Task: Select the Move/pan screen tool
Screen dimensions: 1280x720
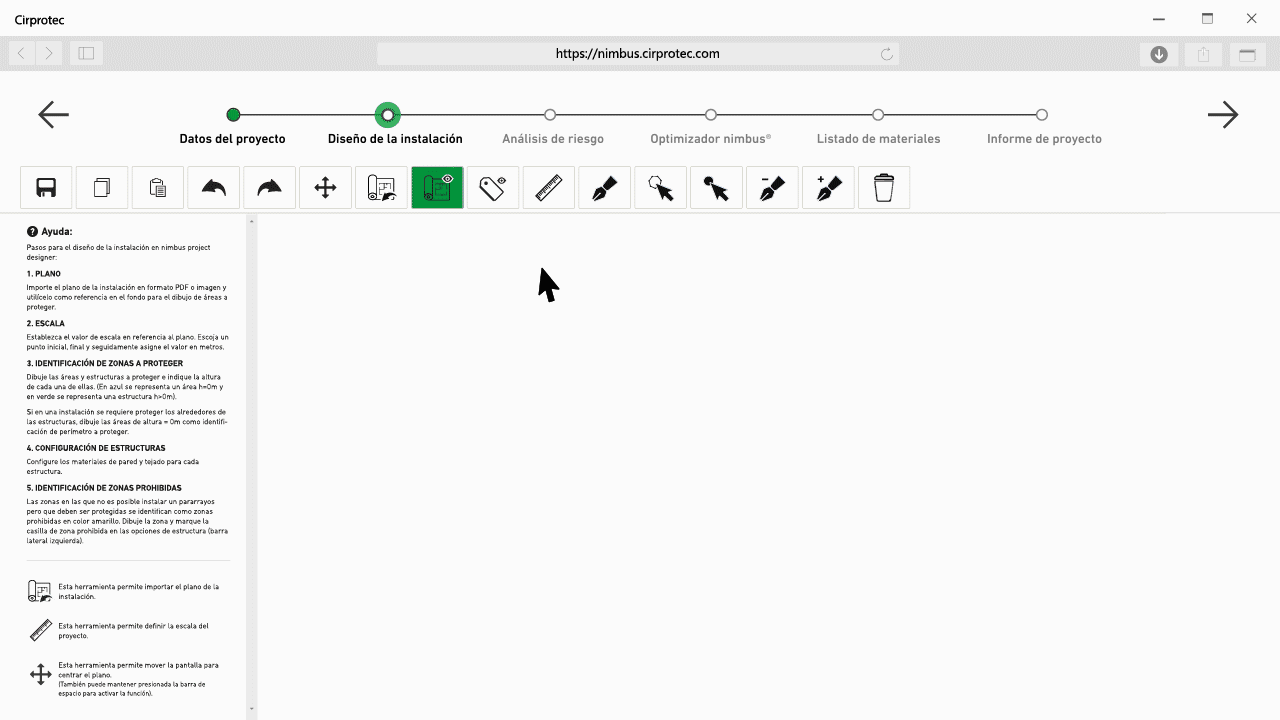Action: click(x=325, y=187)
